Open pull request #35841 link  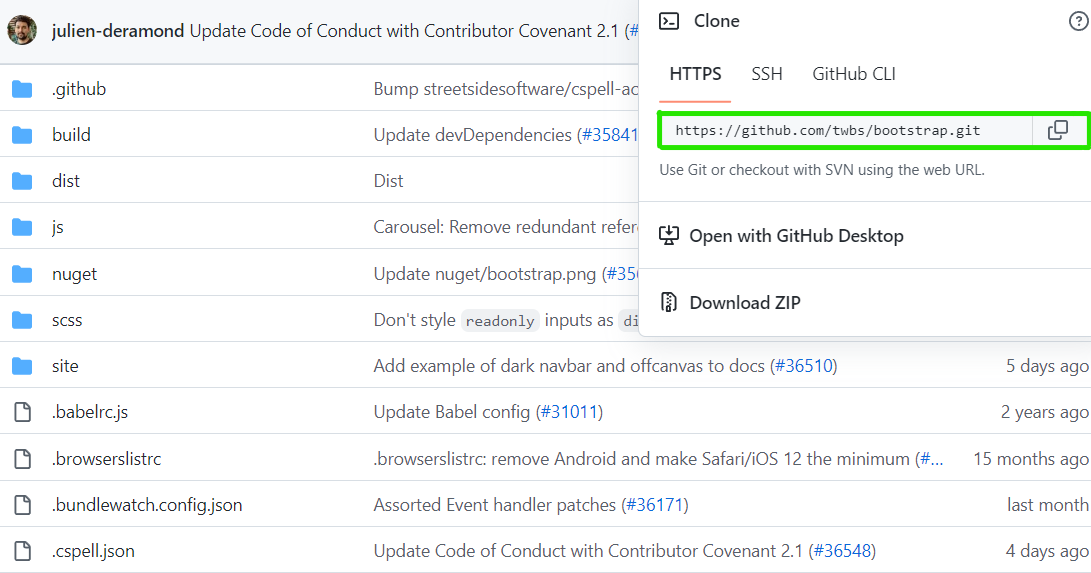pos(610,135)
